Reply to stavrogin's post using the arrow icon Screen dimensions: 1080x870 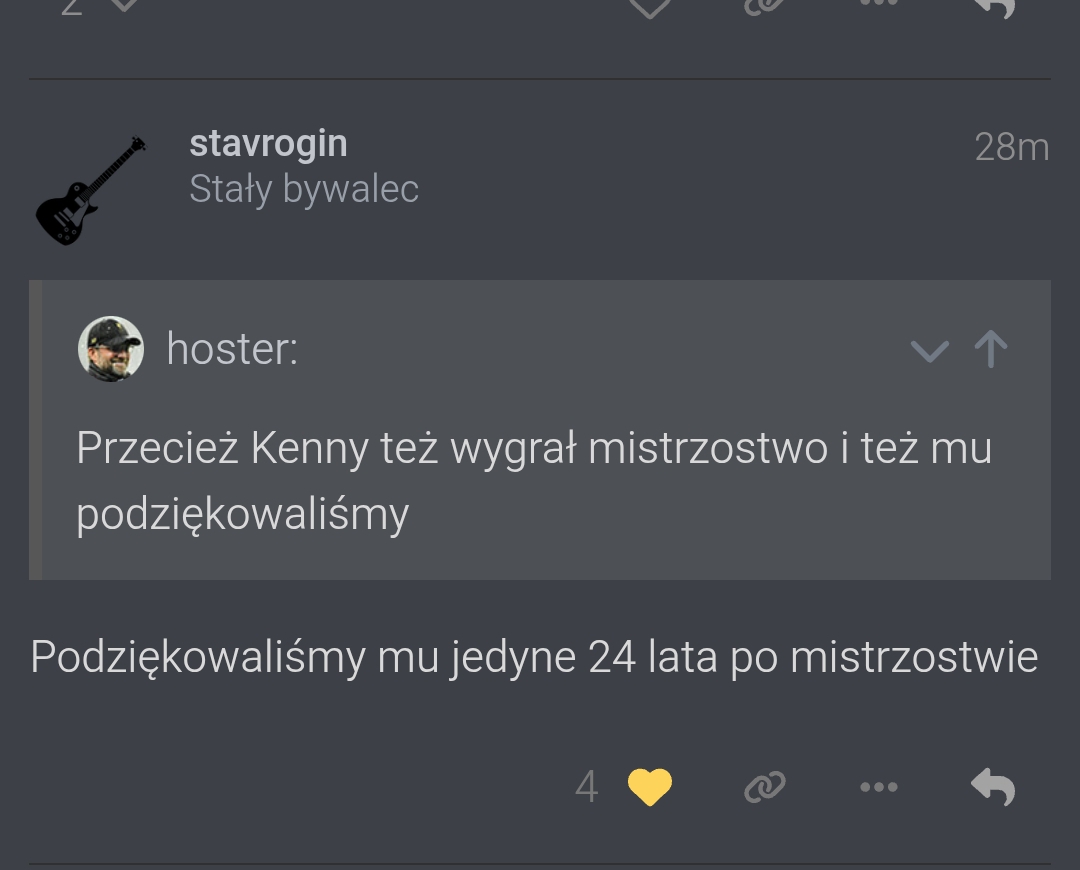[x=993, y=787]
